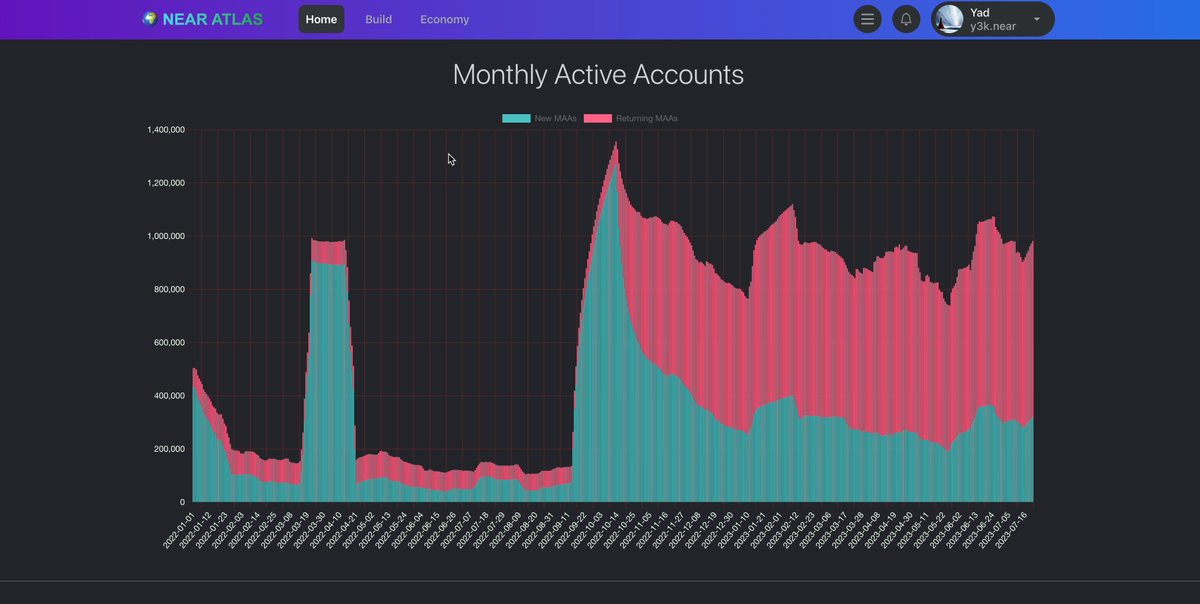
Task: Open the hamburger menu icon
Action: 867,19
